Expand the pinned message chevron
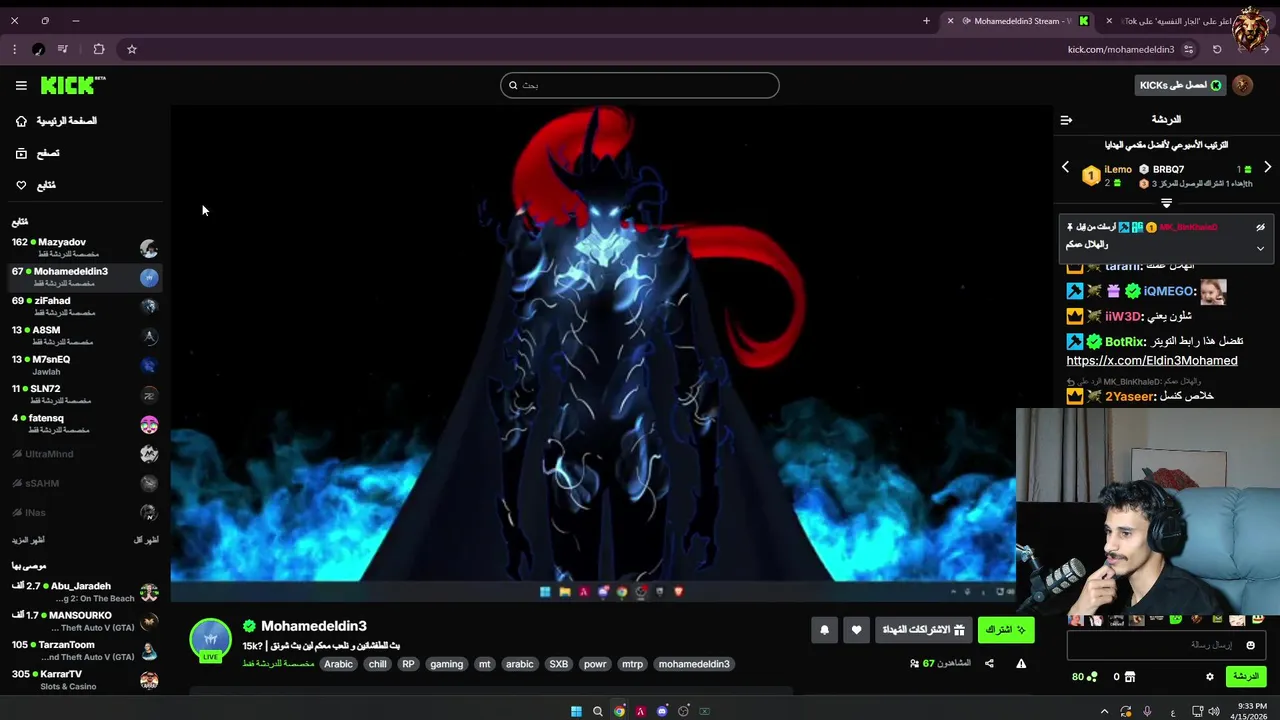1280x720 pixels. pyautogui.click(x=1260, y=248)
